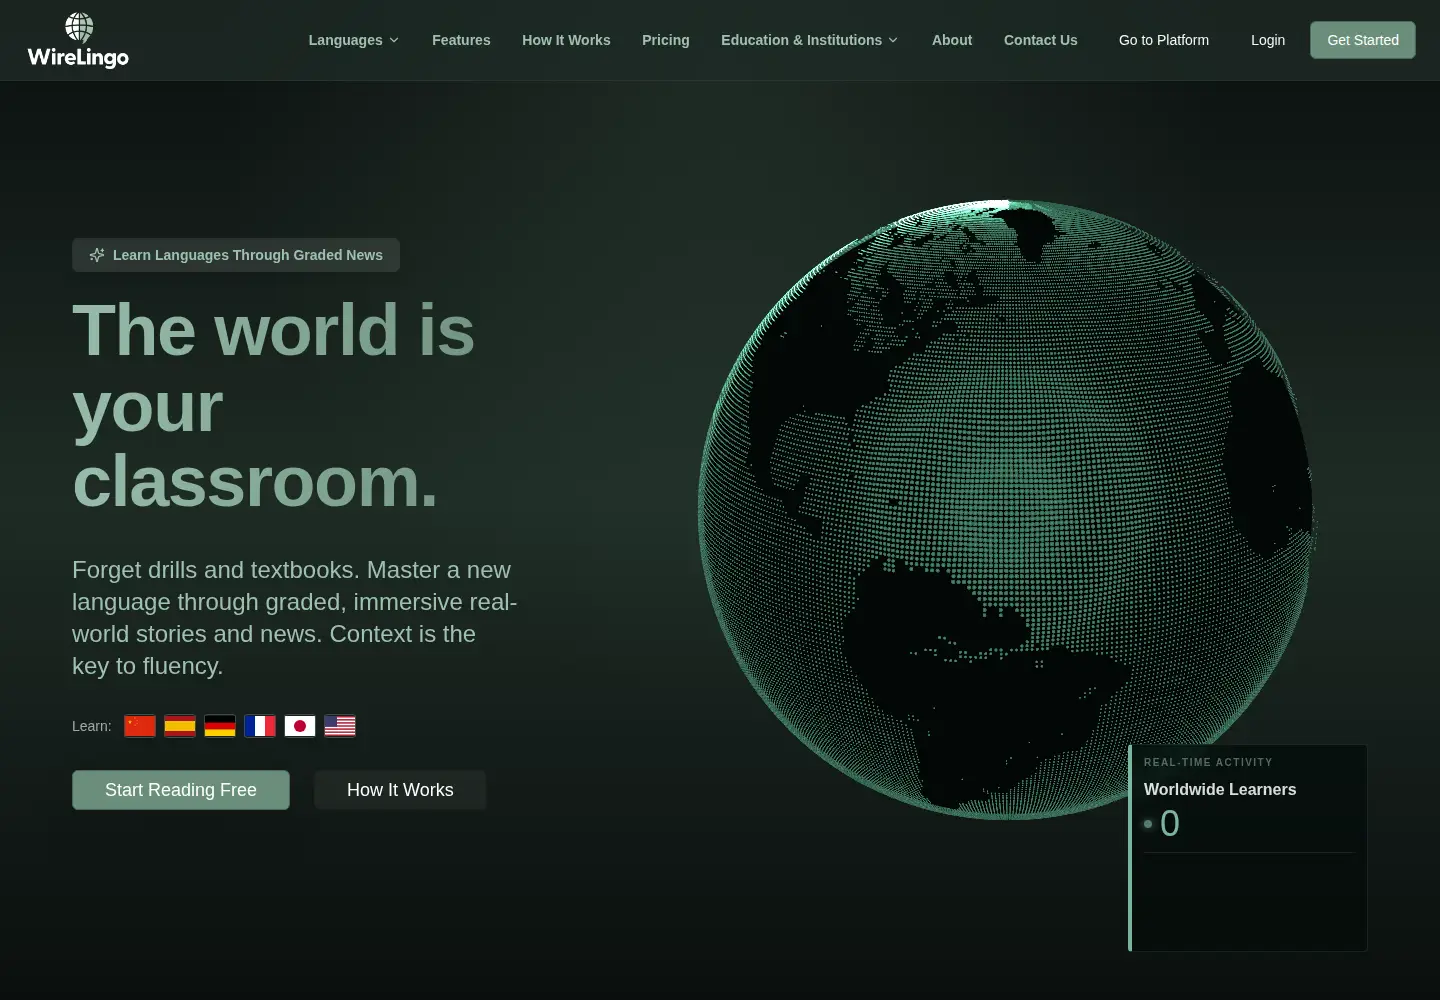Screen dimensions: 1440x1000
Task: Click the dotted globe graphic
Action: point(1007,509)
